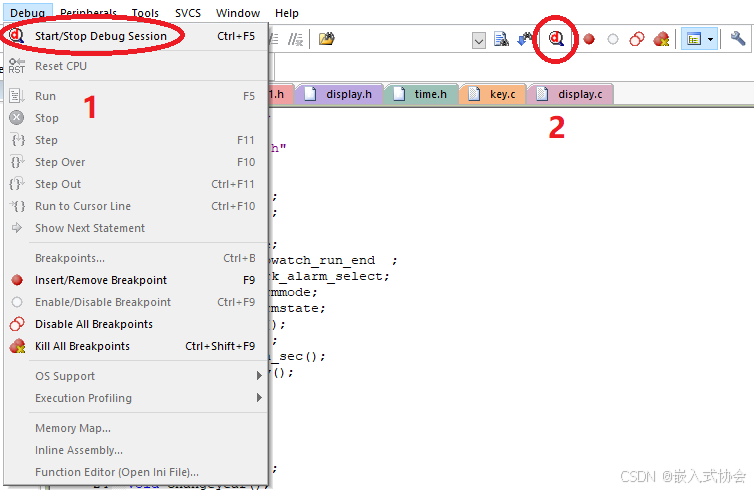The image size is (754, 490).
Task: Open Function Editor (Open Ini File)... entry
Action: coord(136,472)
